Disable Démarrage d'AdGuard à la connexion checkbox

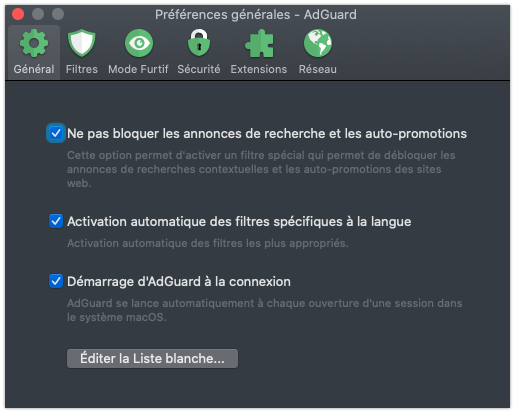coord(56,281)
